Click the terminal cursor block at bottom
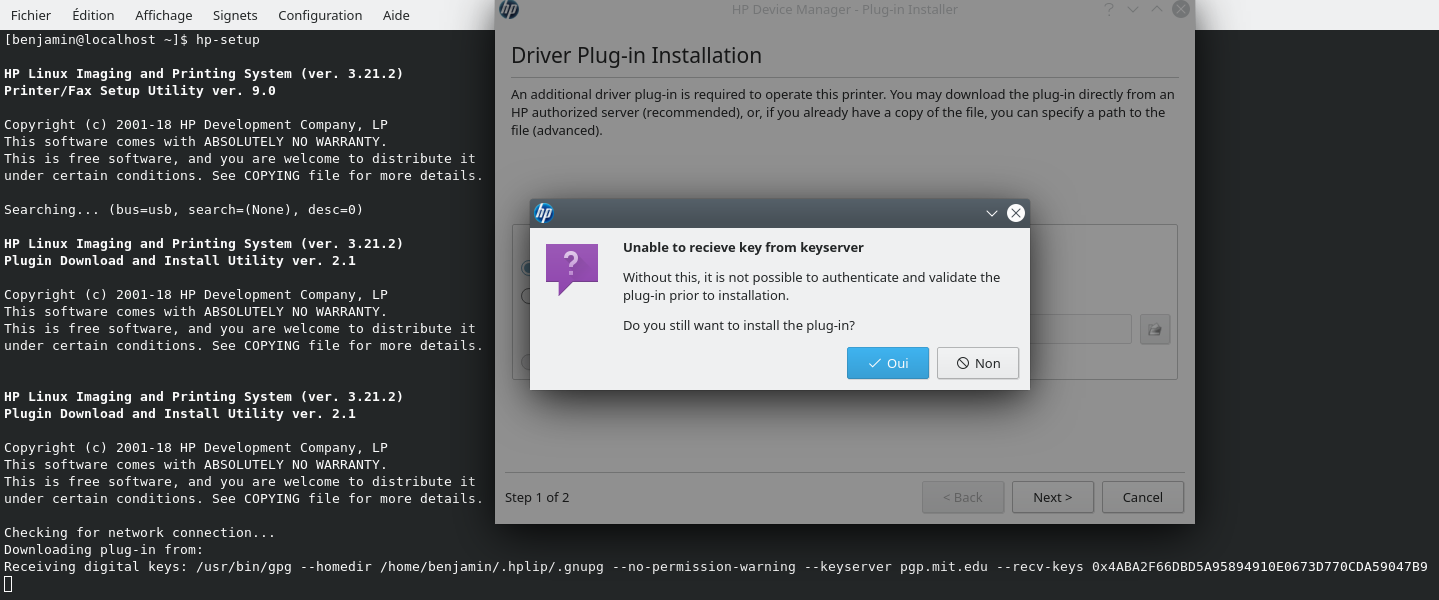The height and width of the screenshot is (600, 1439). [8, 584]
